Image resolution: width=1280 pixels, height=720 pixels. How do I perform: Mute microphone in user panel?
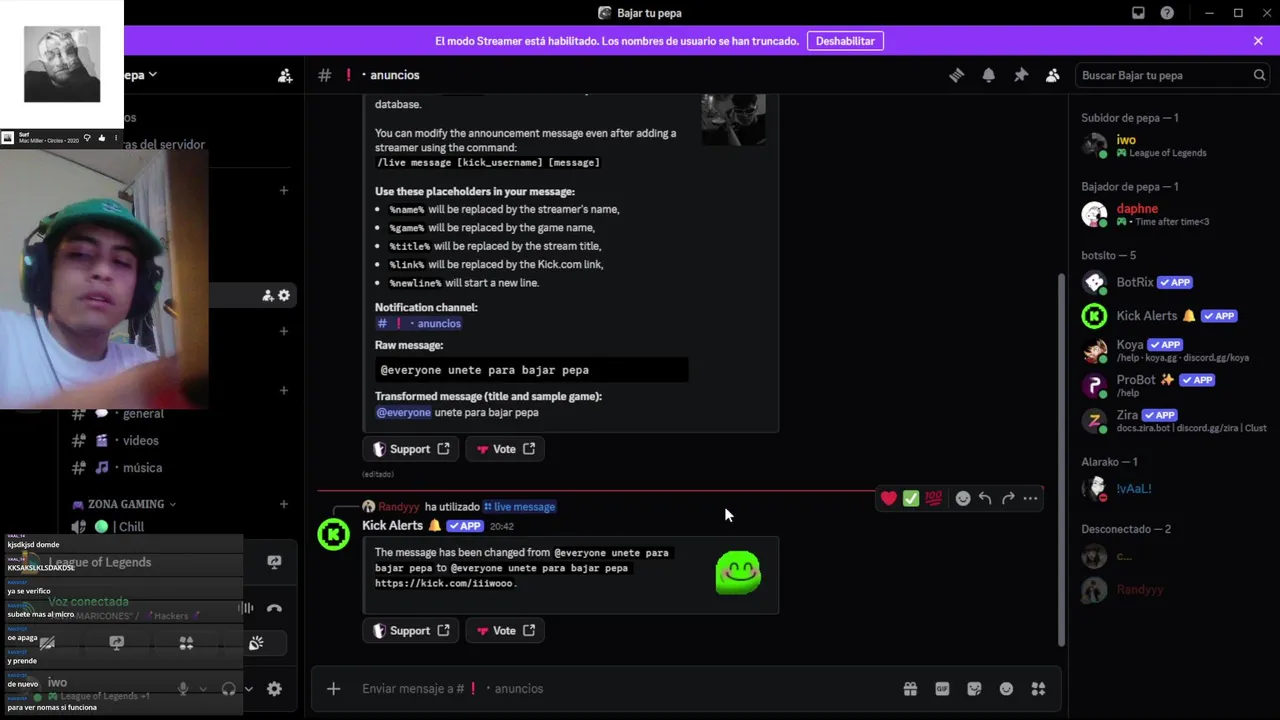(x=183, y=688)
